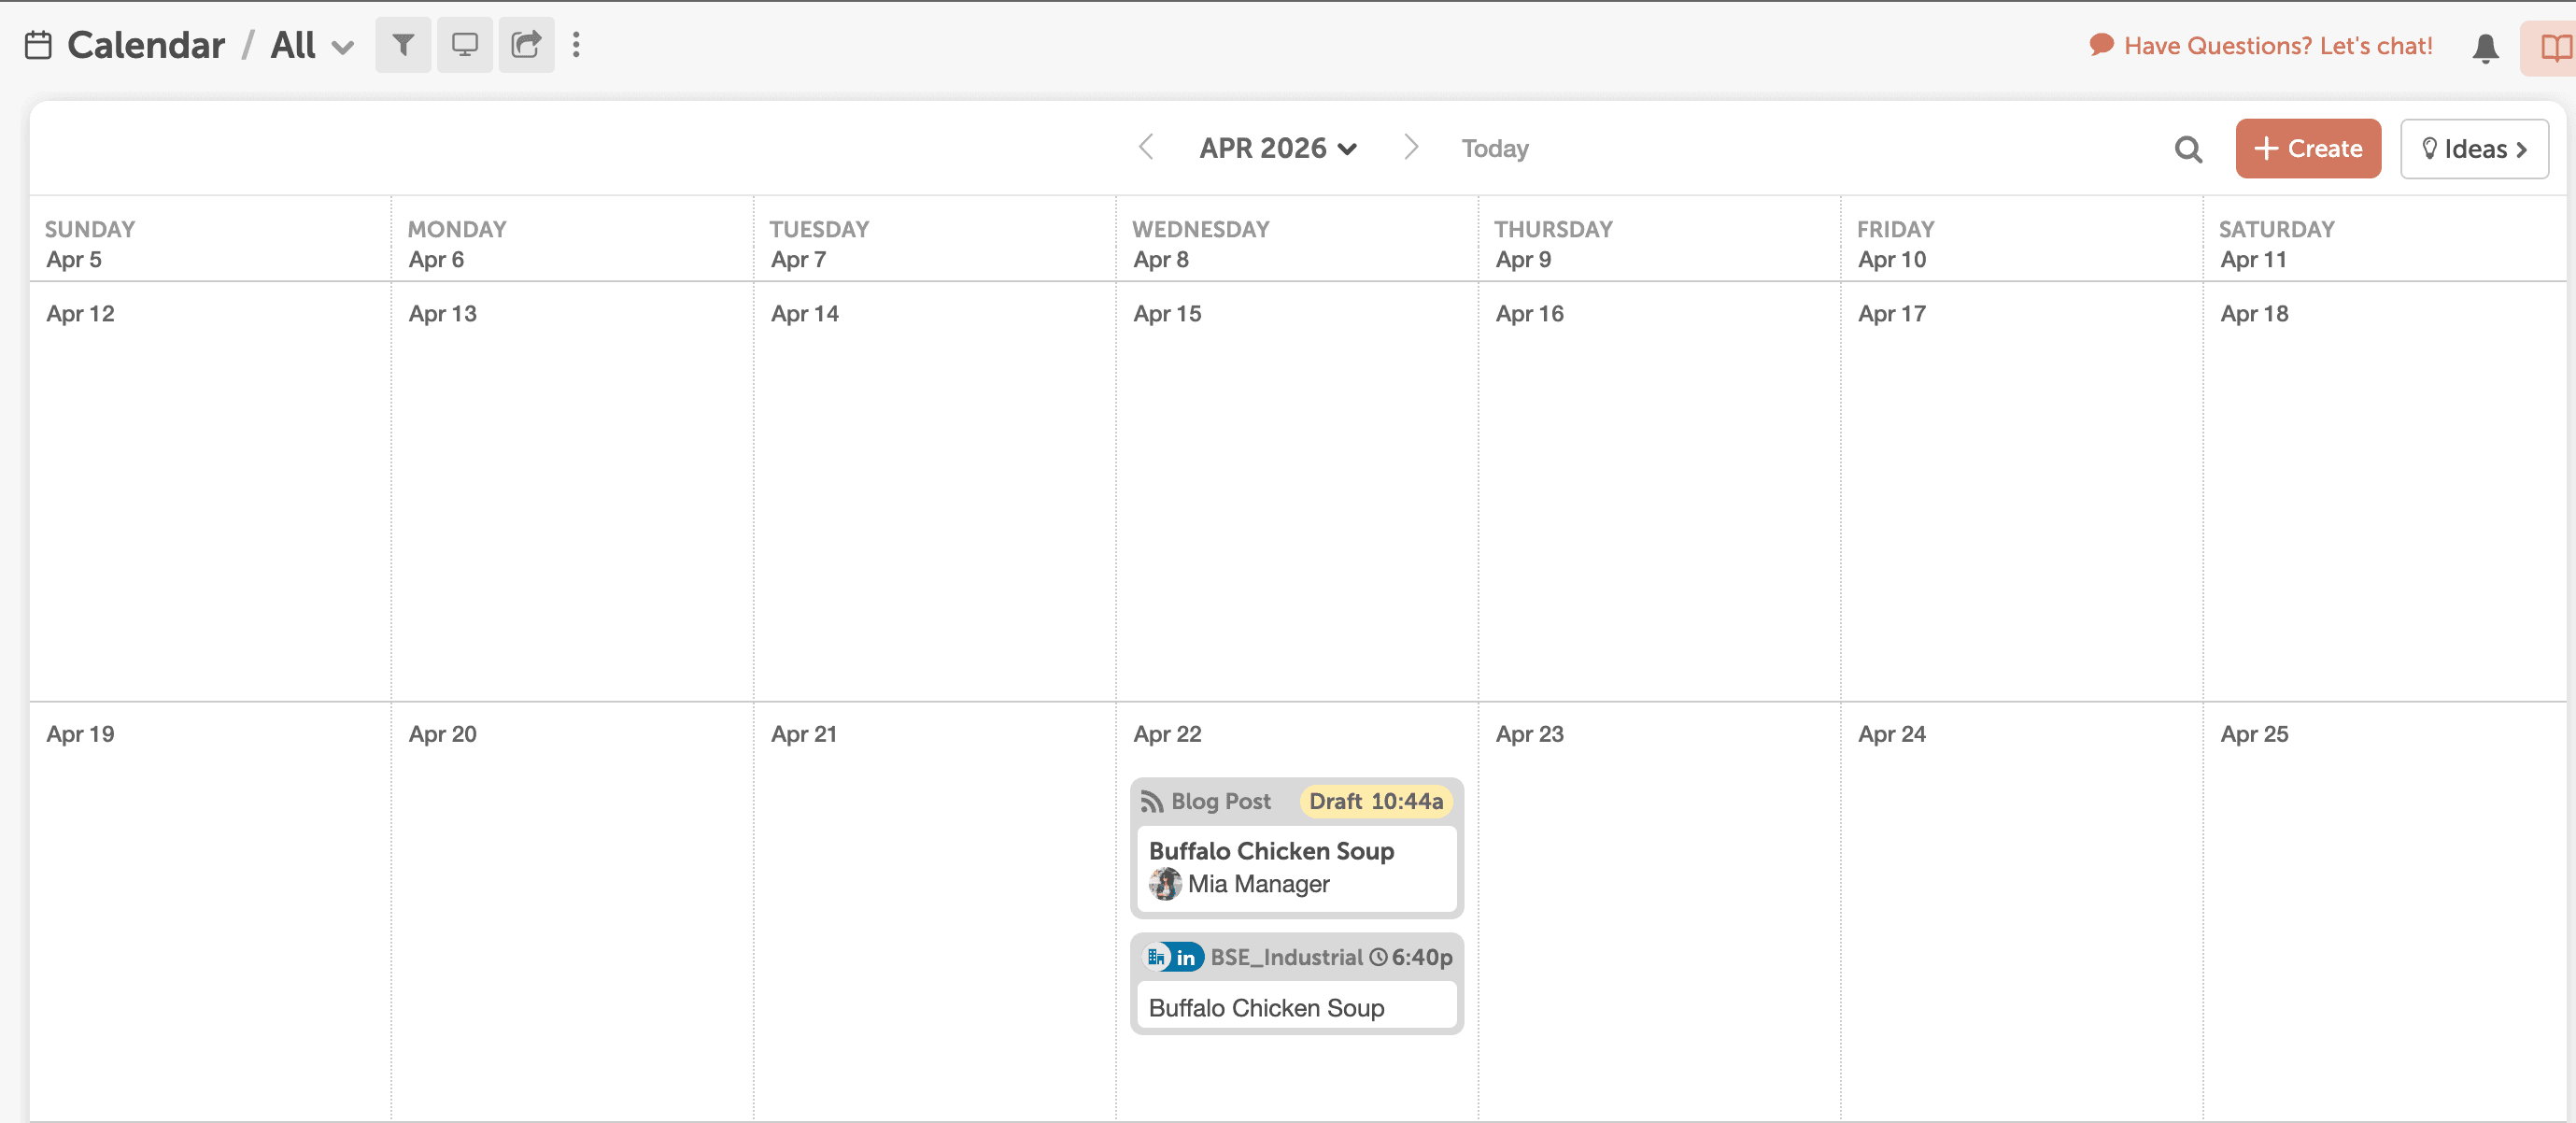The image size is (2576, 1123).
Task: Go to the previous month arrow
Action: click(1146, 147)
